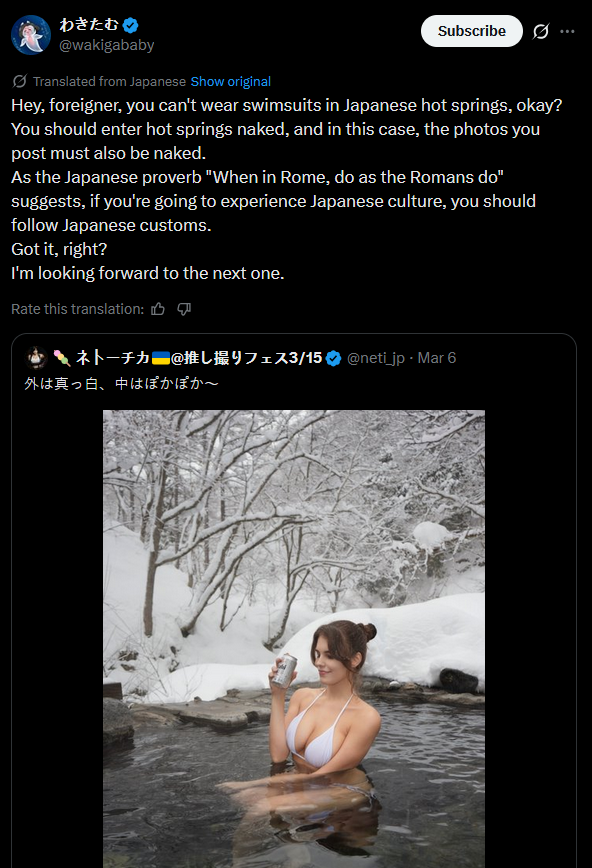Click the 'Translated from Japanese' label
Viewport: 592px width, 868px height.
(109, 81)
